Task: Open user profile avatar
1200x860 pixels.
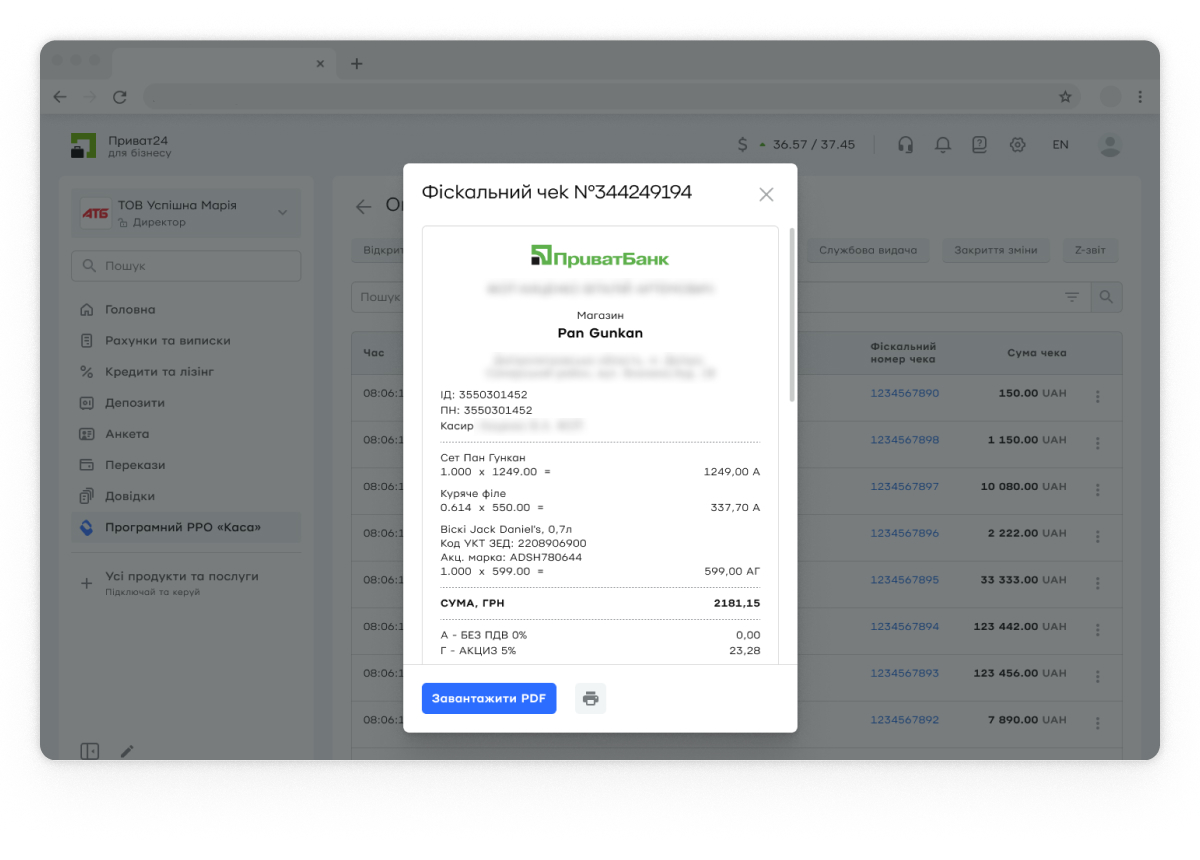Action: click(x=1109, y=145)
